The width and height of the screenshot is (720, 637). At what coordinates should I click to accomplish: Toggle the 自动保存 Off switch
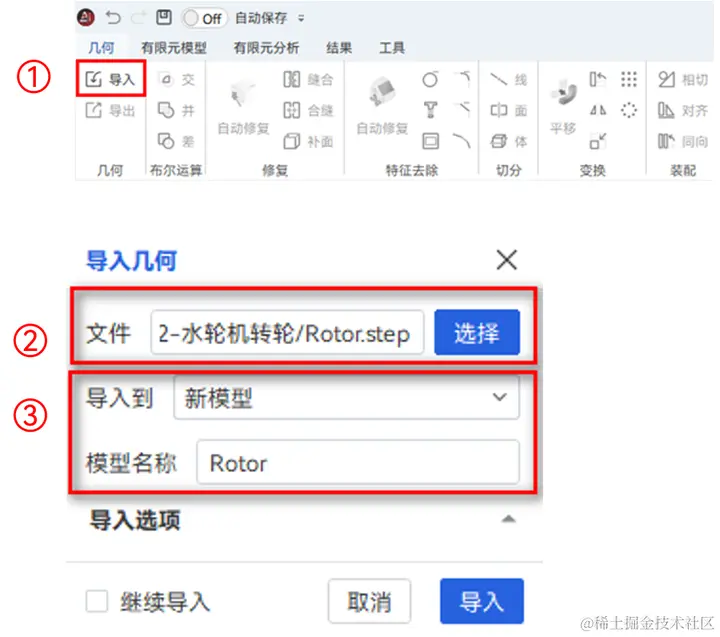click(x=204, y=18)
